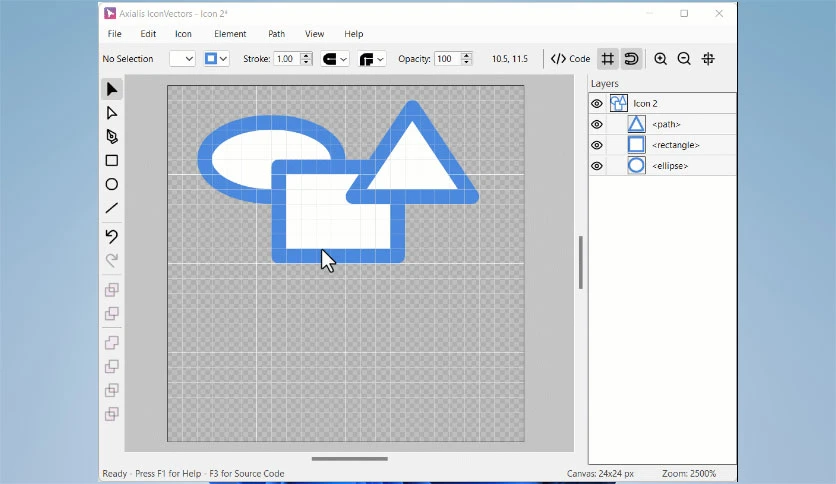Click the horizontal canvas scrollbar thumb
This screenshot has height=484, width=836.
pos(350,458)
